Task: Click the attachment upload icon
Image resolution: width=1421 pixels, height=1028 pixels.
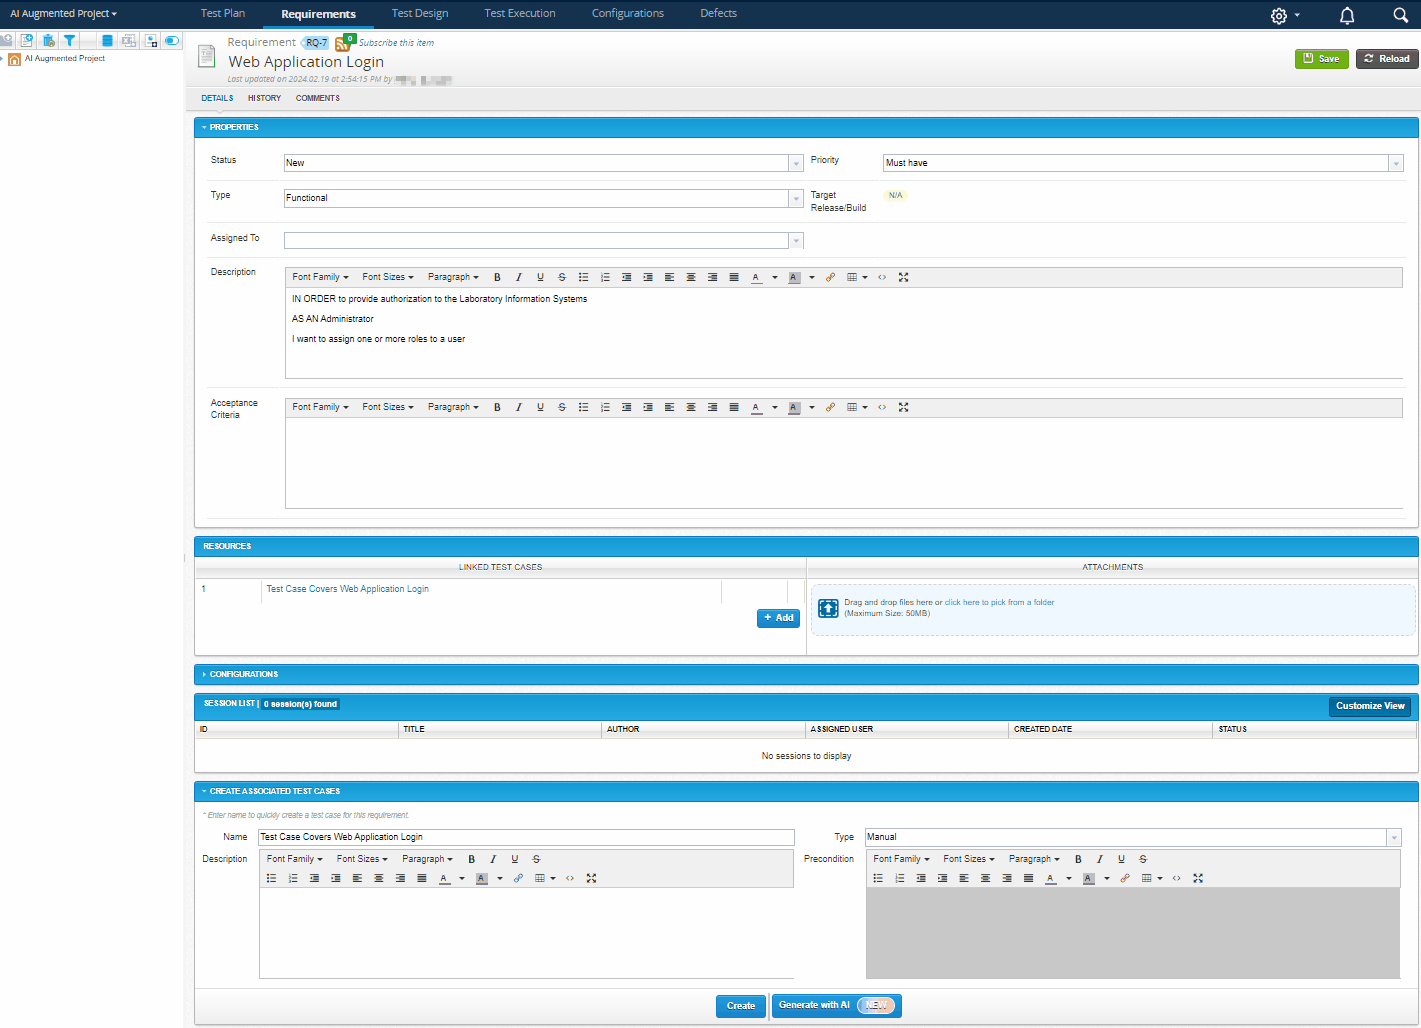Action: [828, 608]
